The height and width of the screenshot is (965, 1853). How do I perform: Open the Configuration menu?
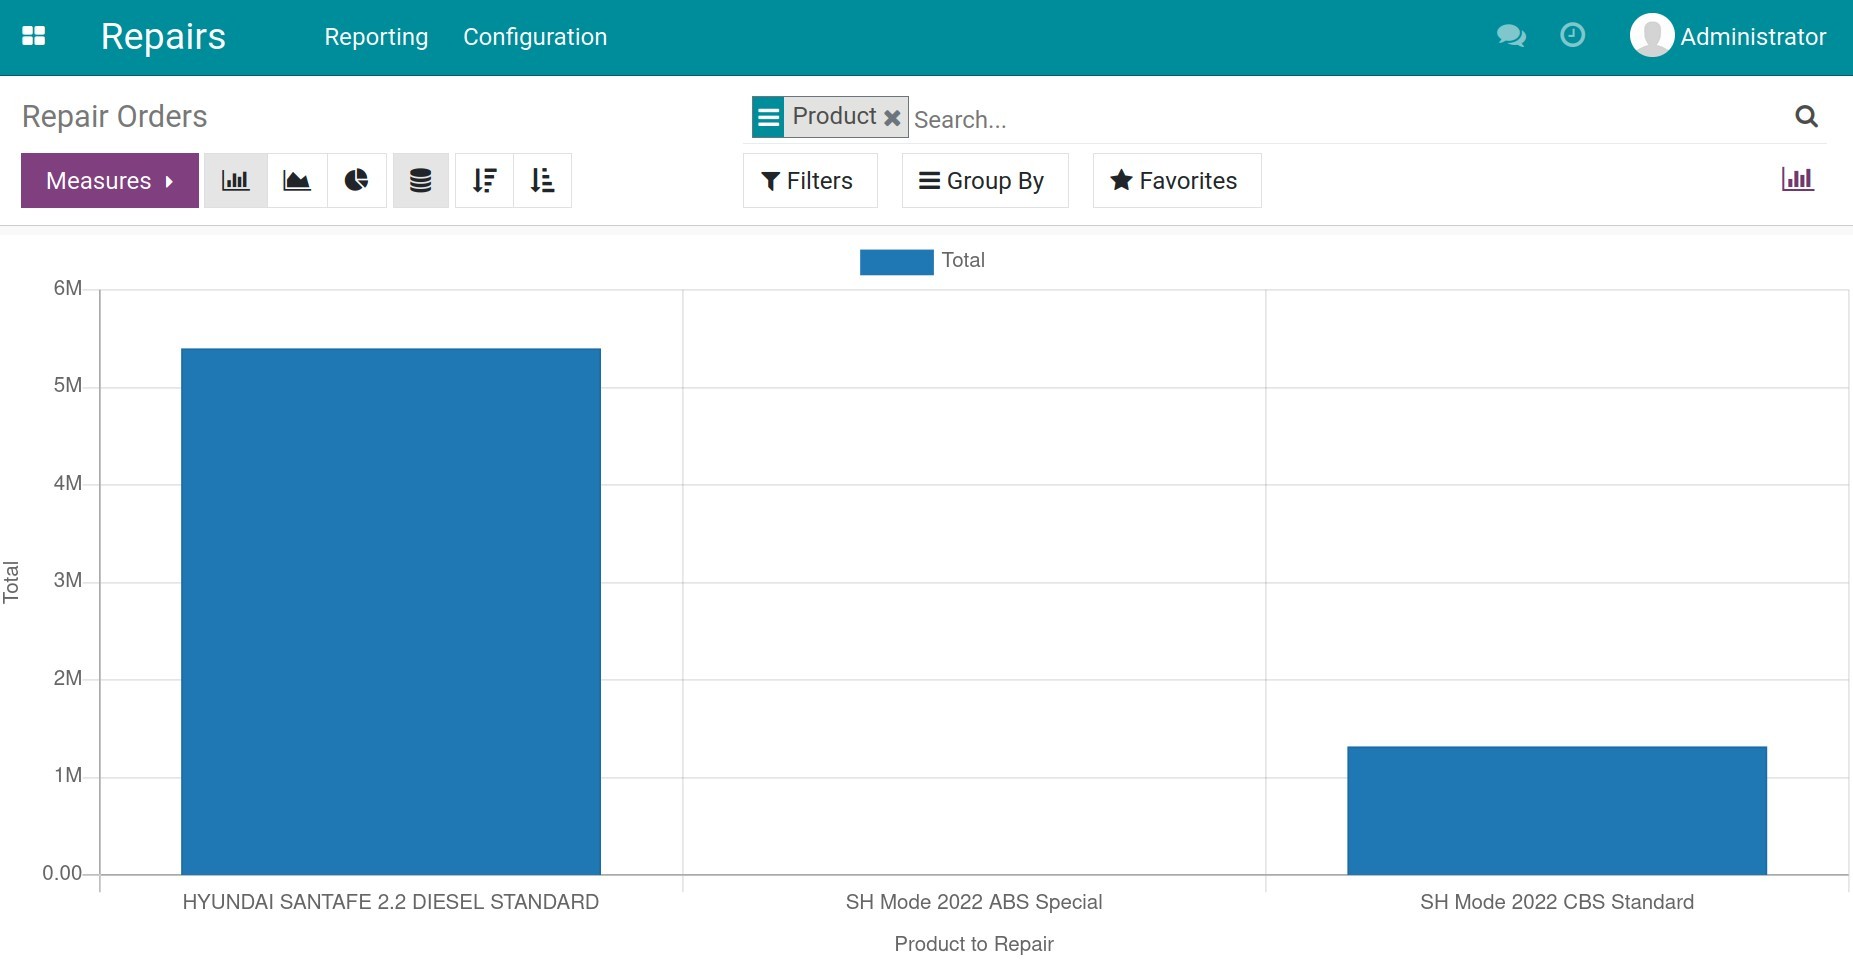(535, 37)
